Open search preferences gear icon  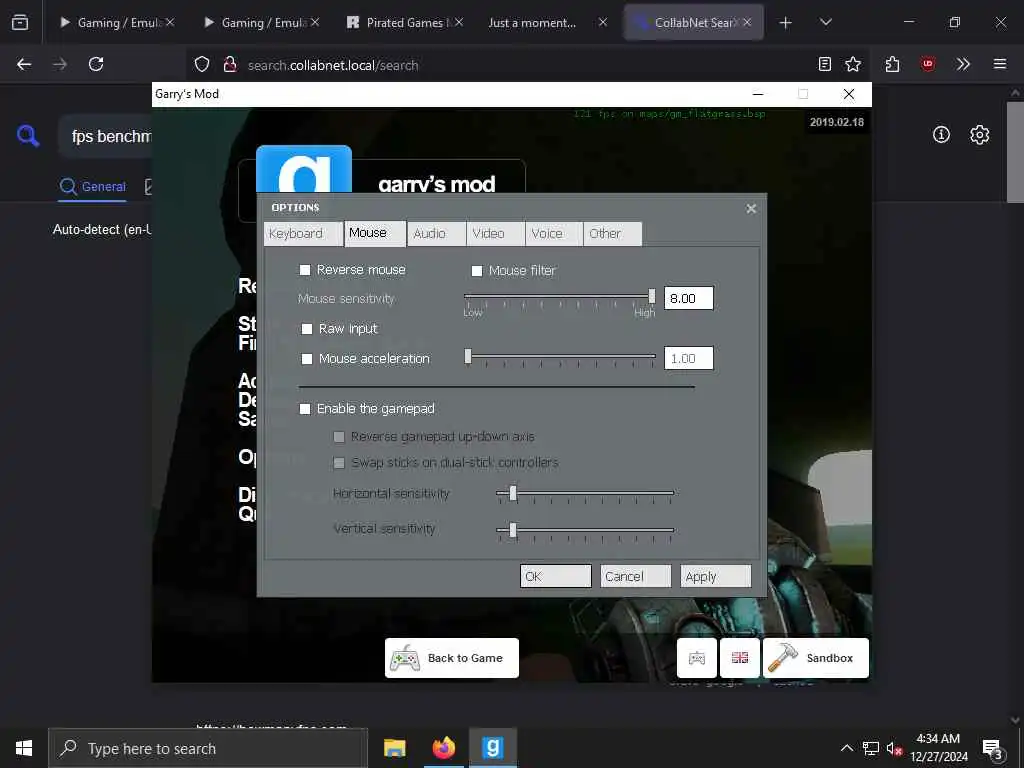coord(980,135)
